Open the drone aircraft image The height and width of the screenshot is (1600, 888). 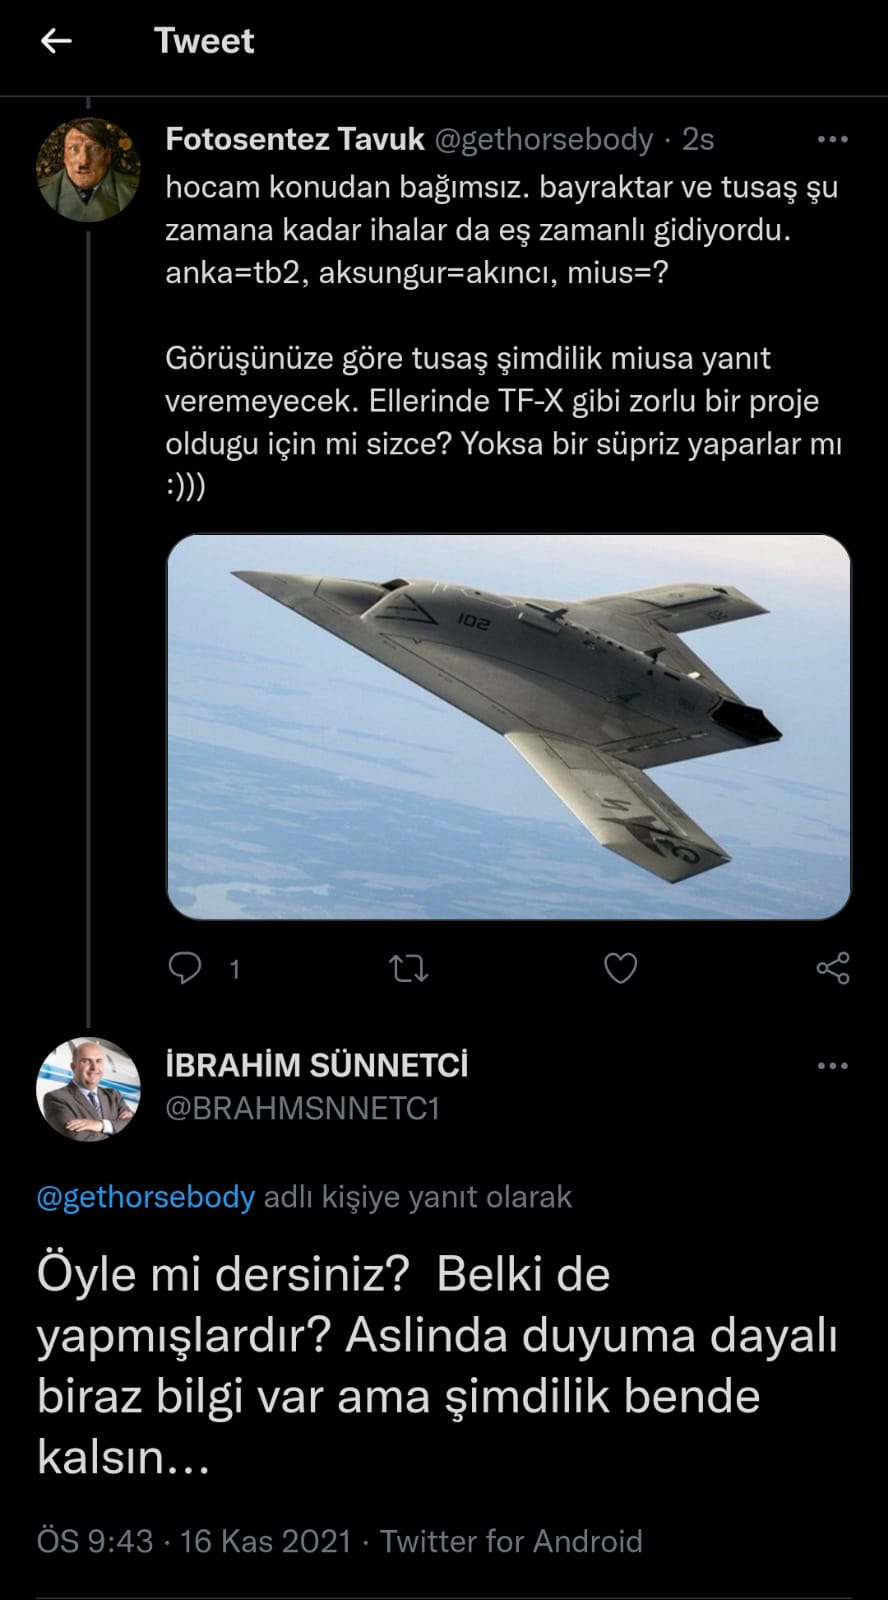click(x=508, y=726)
